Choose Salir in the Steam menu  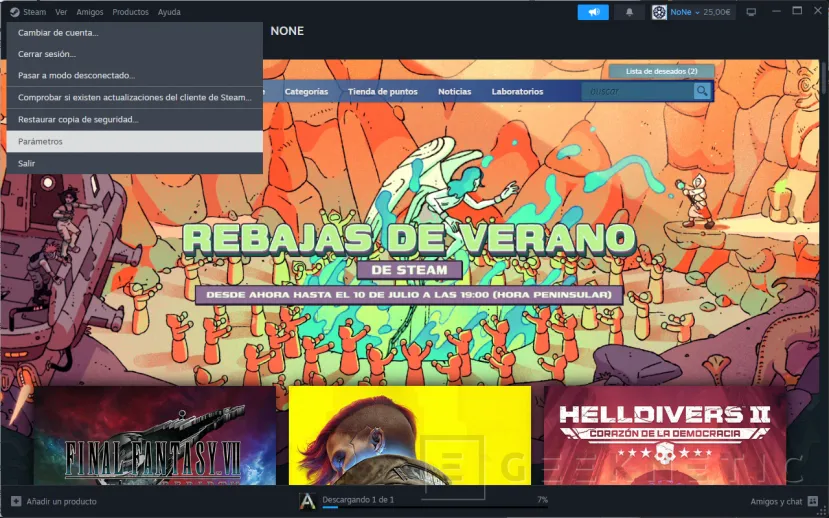pyautogui.click(x=135, y=163)
